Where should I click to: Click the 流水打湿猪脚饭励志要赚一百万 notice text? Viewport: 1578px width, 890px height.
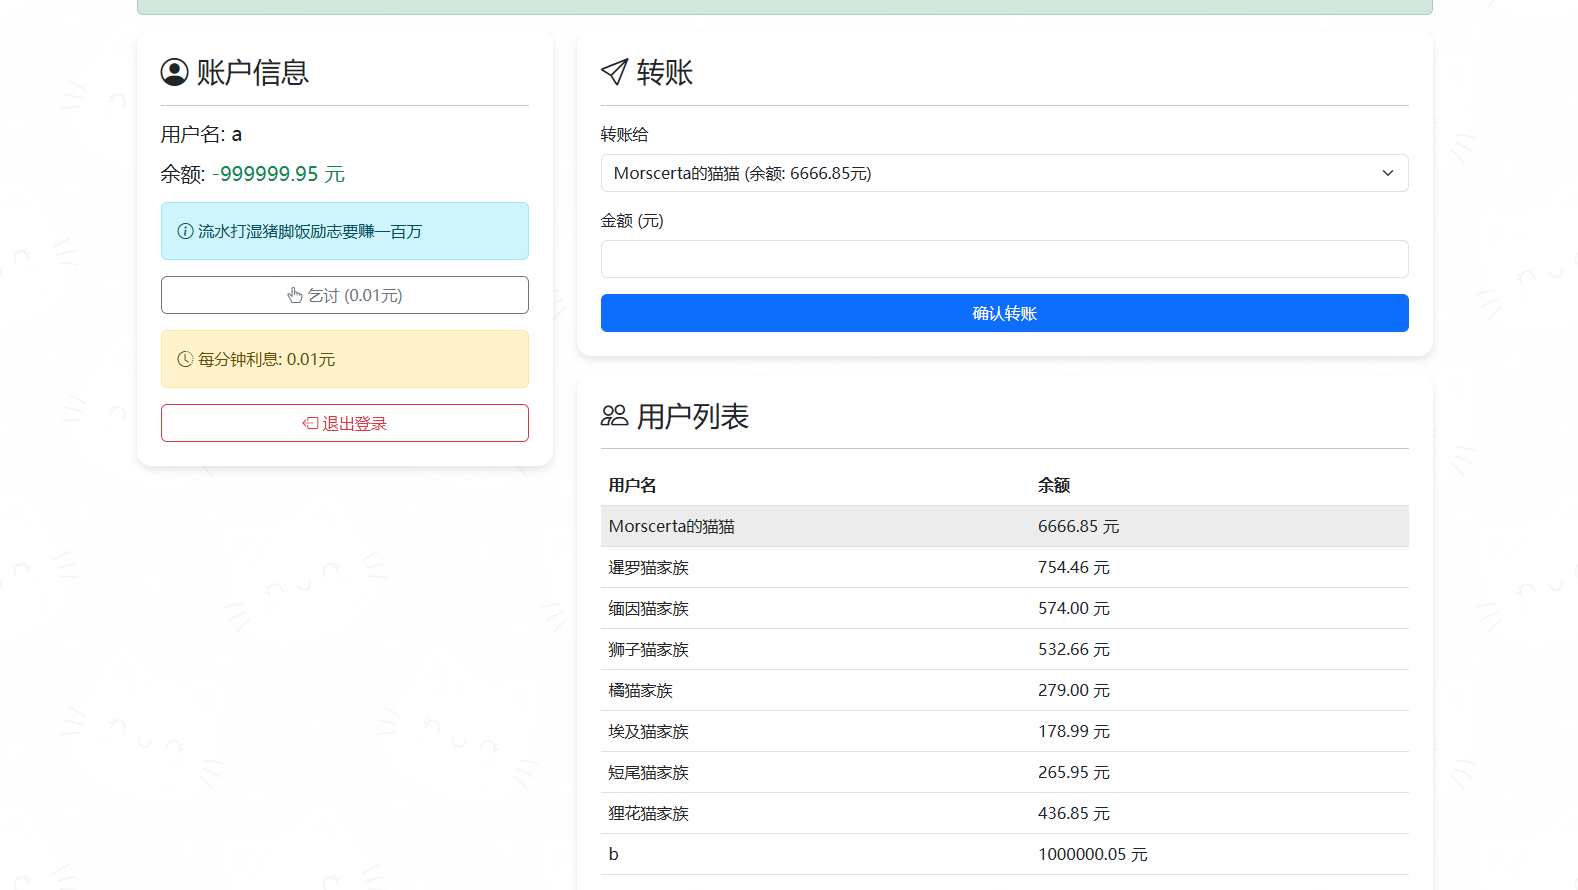[x=310, y=231]
